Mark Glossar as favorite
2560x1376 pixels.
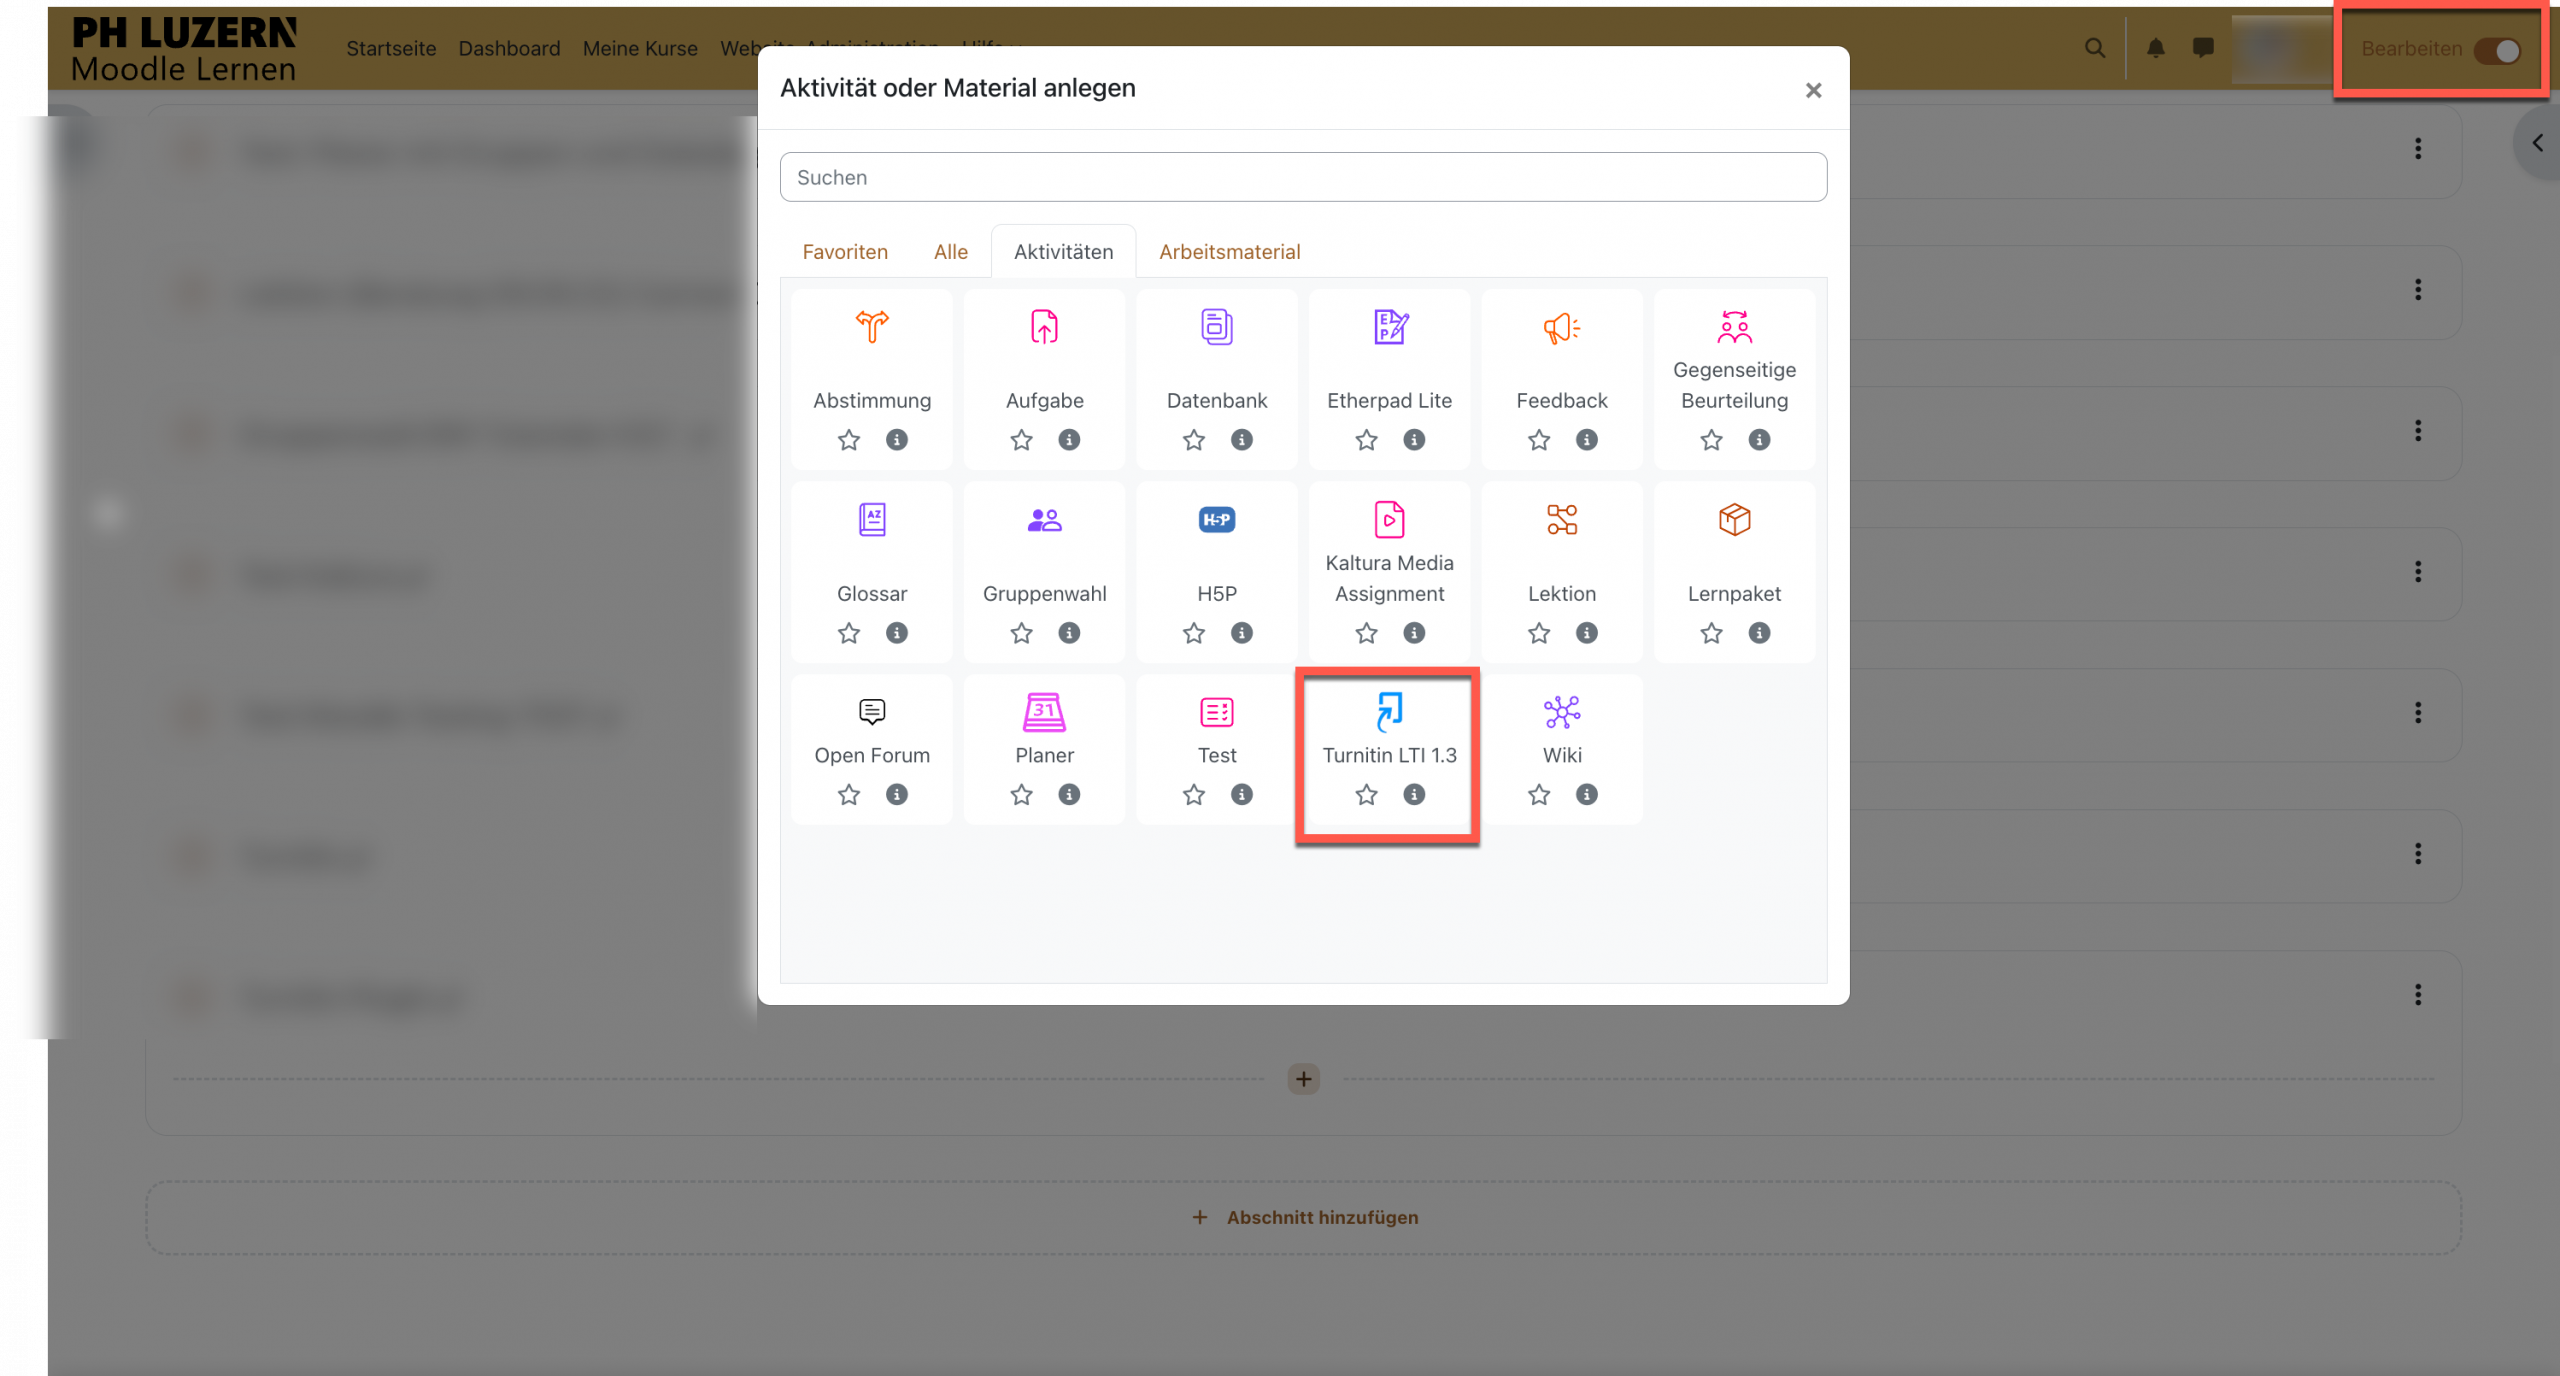coord(849,633)
